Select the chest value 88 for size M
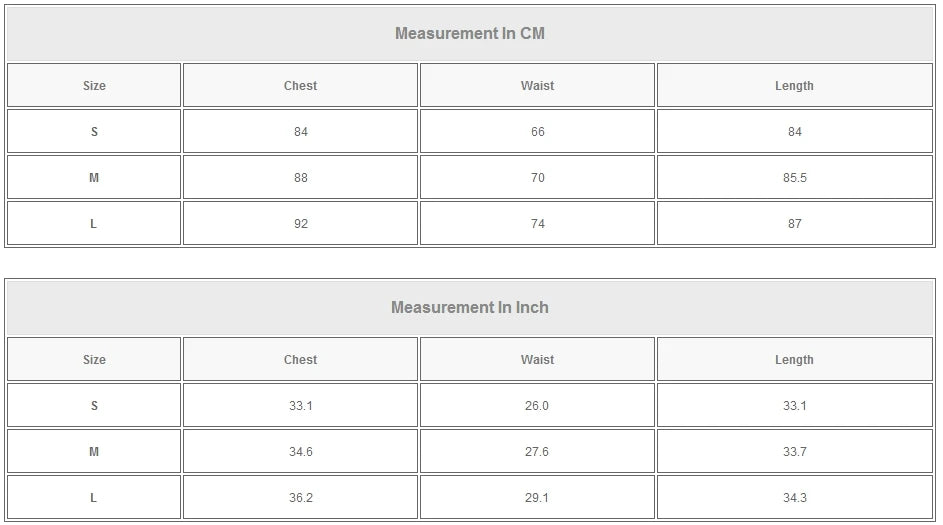 click(x=300, y=178)
